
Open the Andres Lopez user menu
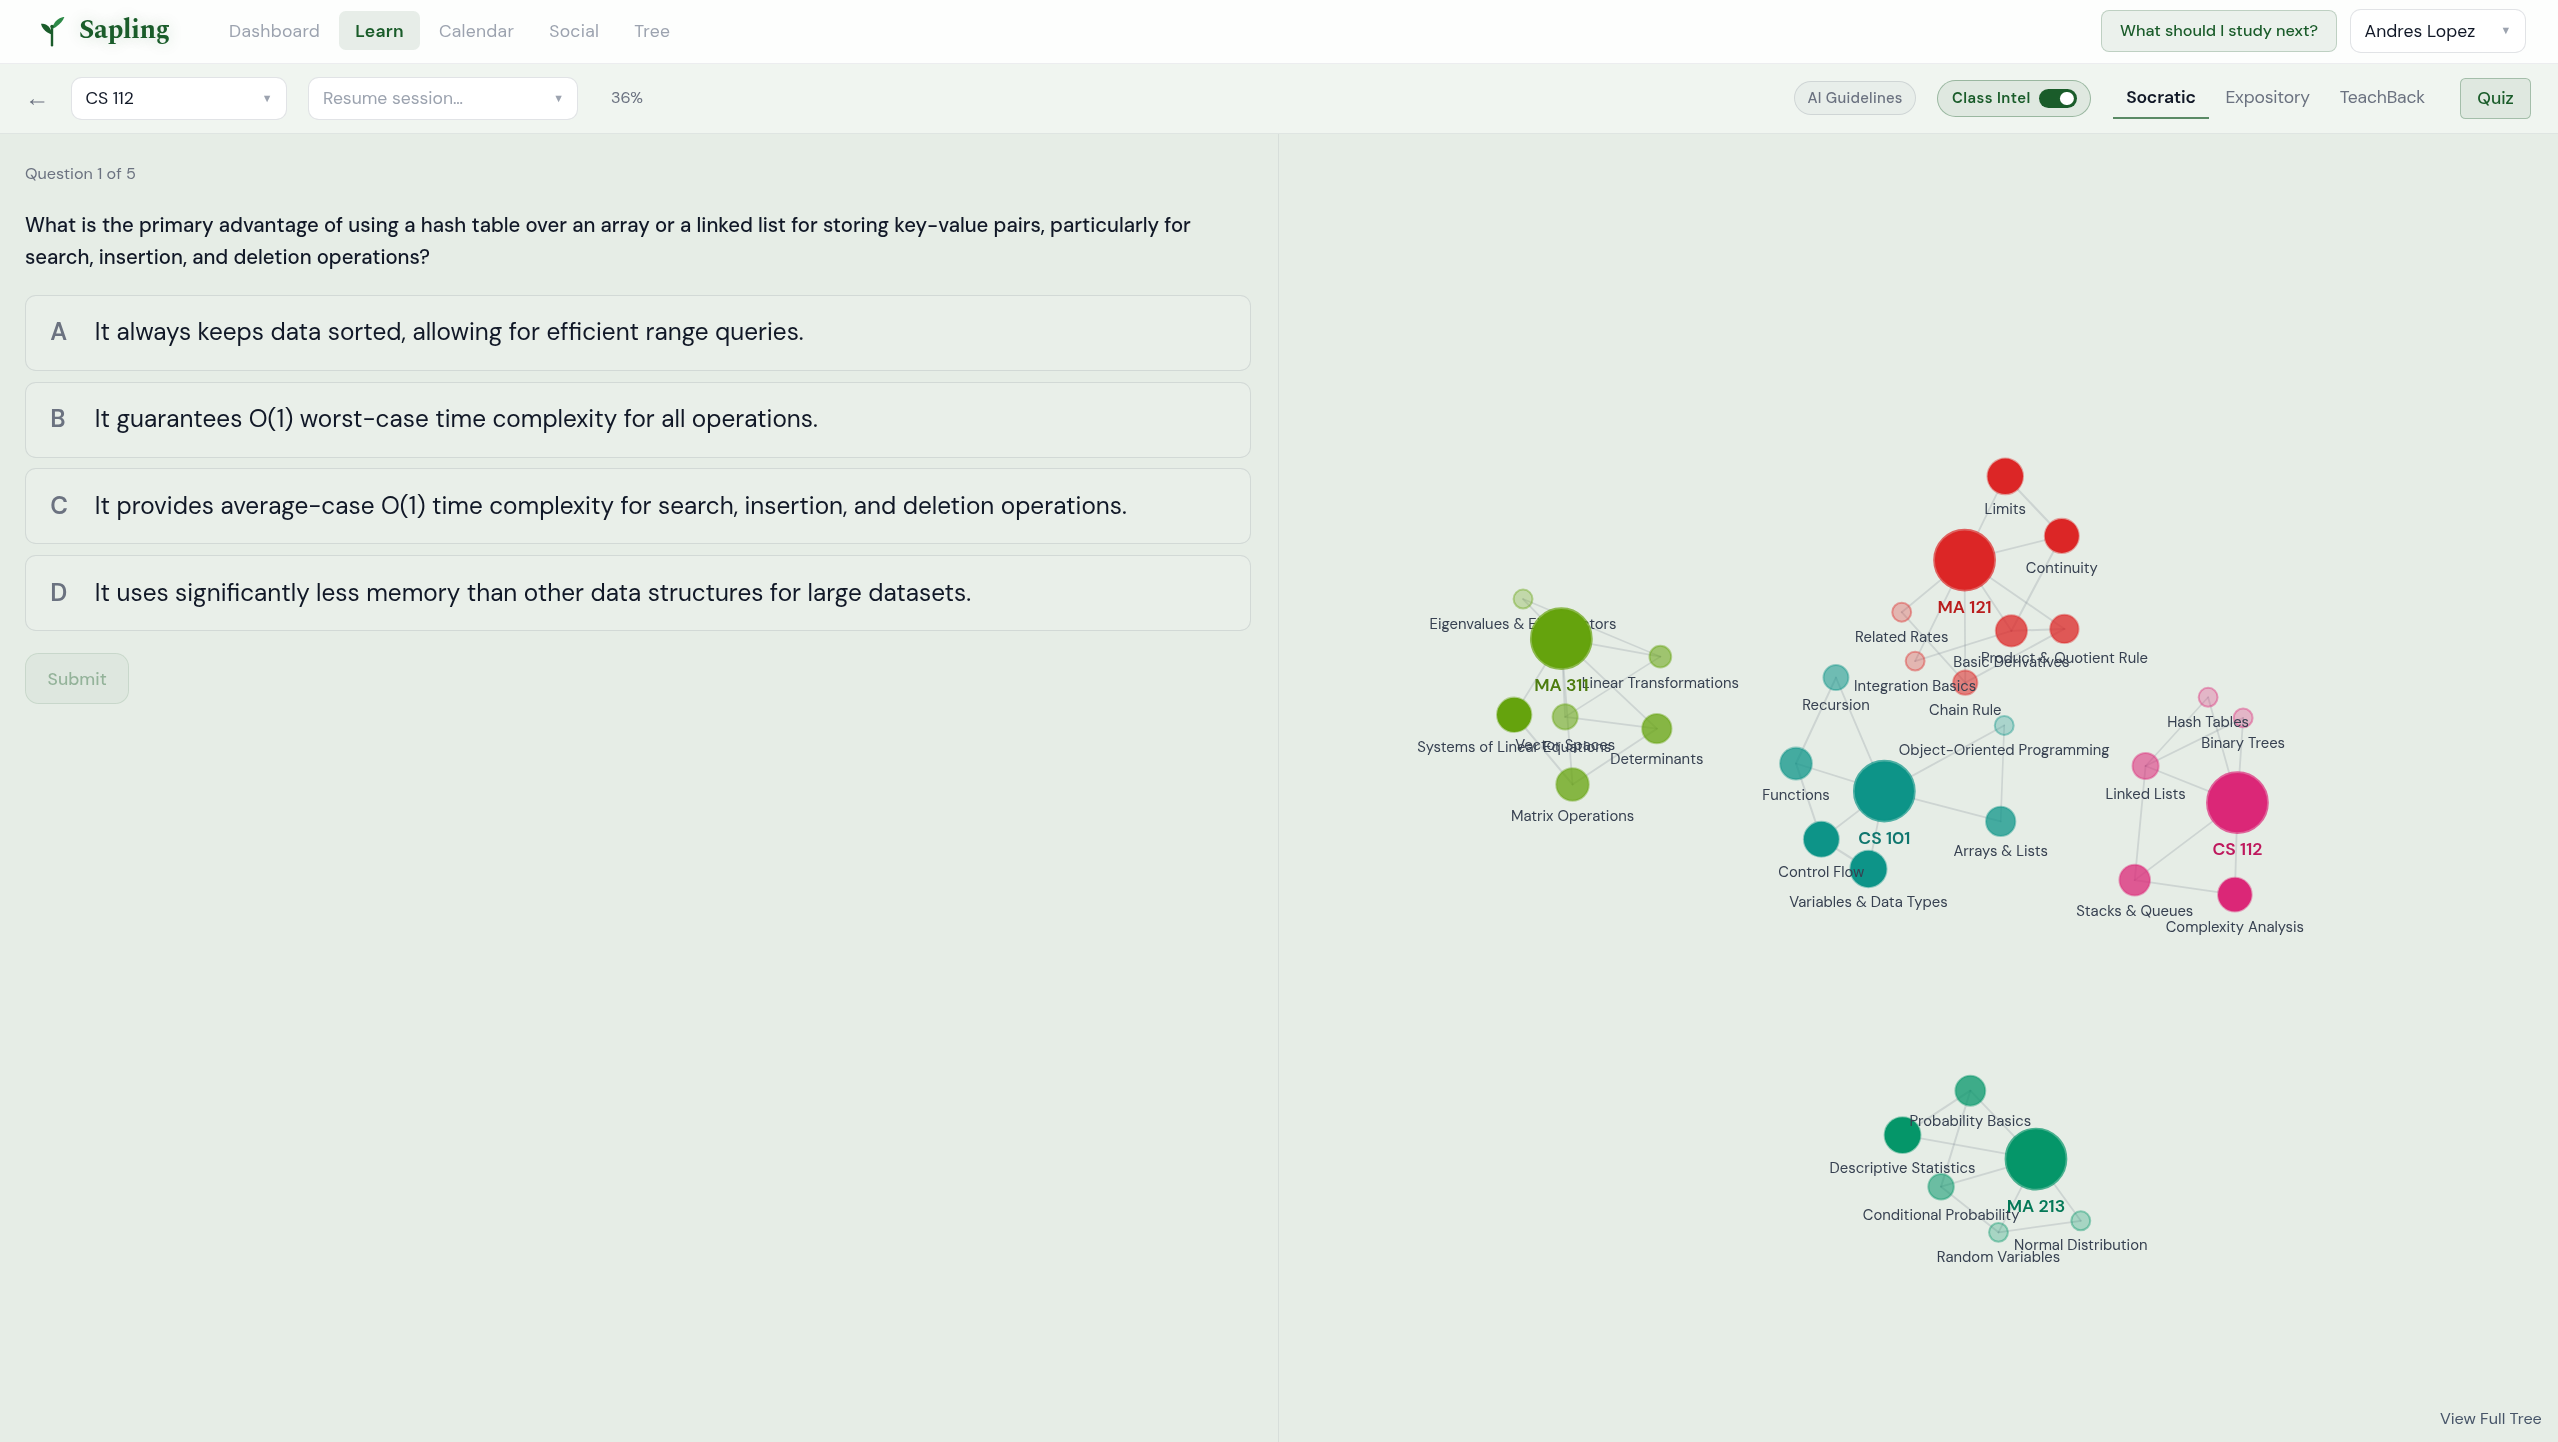pos(2436,31)
